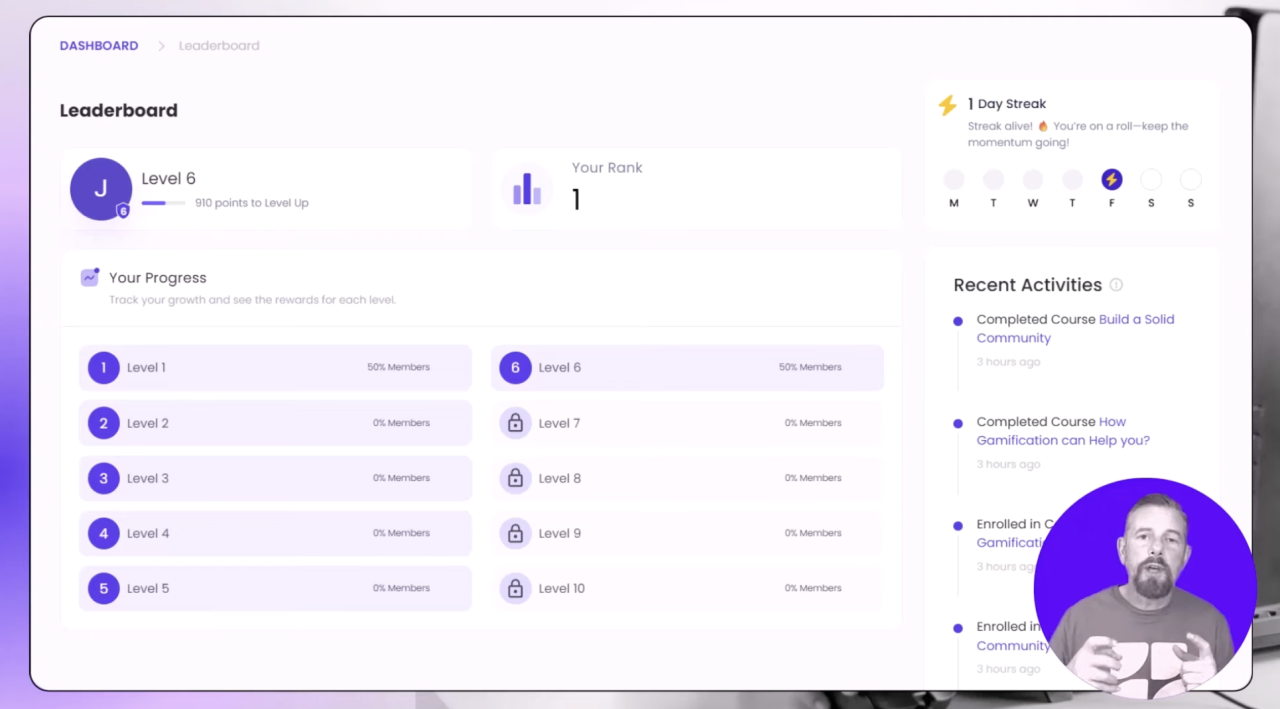Click the Recent Activities info icon
The height and width of the screenshot is (709, 1280).
pyautogui.click(x=1116, y=285)
